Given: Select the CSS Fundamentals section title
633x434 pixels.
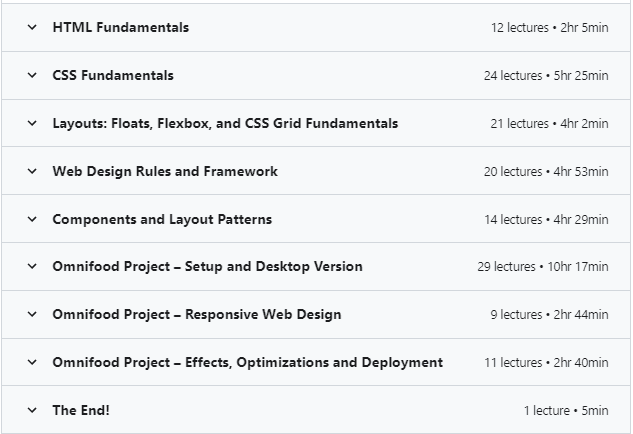Looking at the screenshot, I should coord(113,76).
